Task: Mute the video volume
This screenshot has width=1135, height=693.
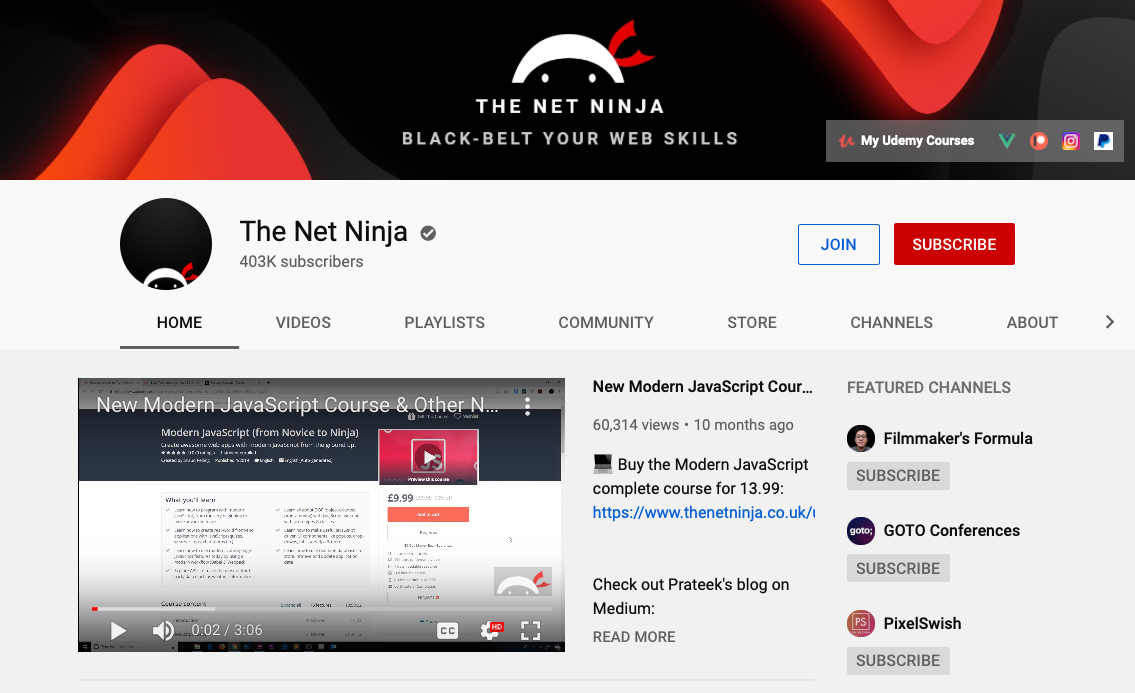Action: pyautogui.click(x=163, y=631)
